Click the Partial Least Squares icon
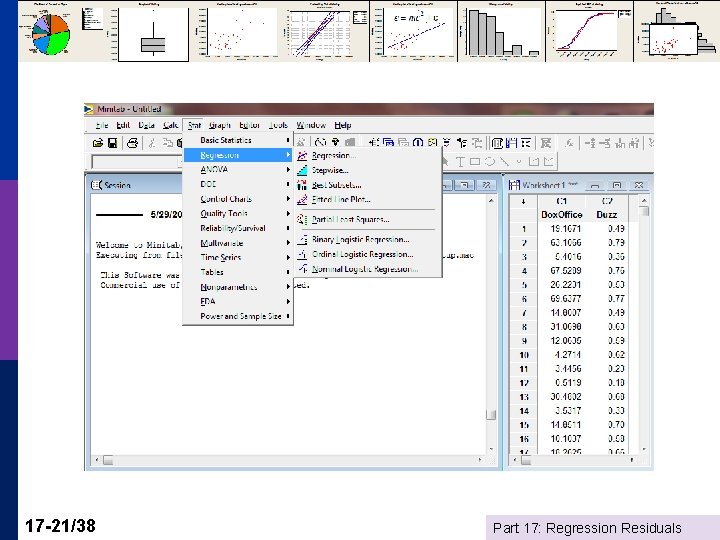The image size is (720, 540). [302, 219]
